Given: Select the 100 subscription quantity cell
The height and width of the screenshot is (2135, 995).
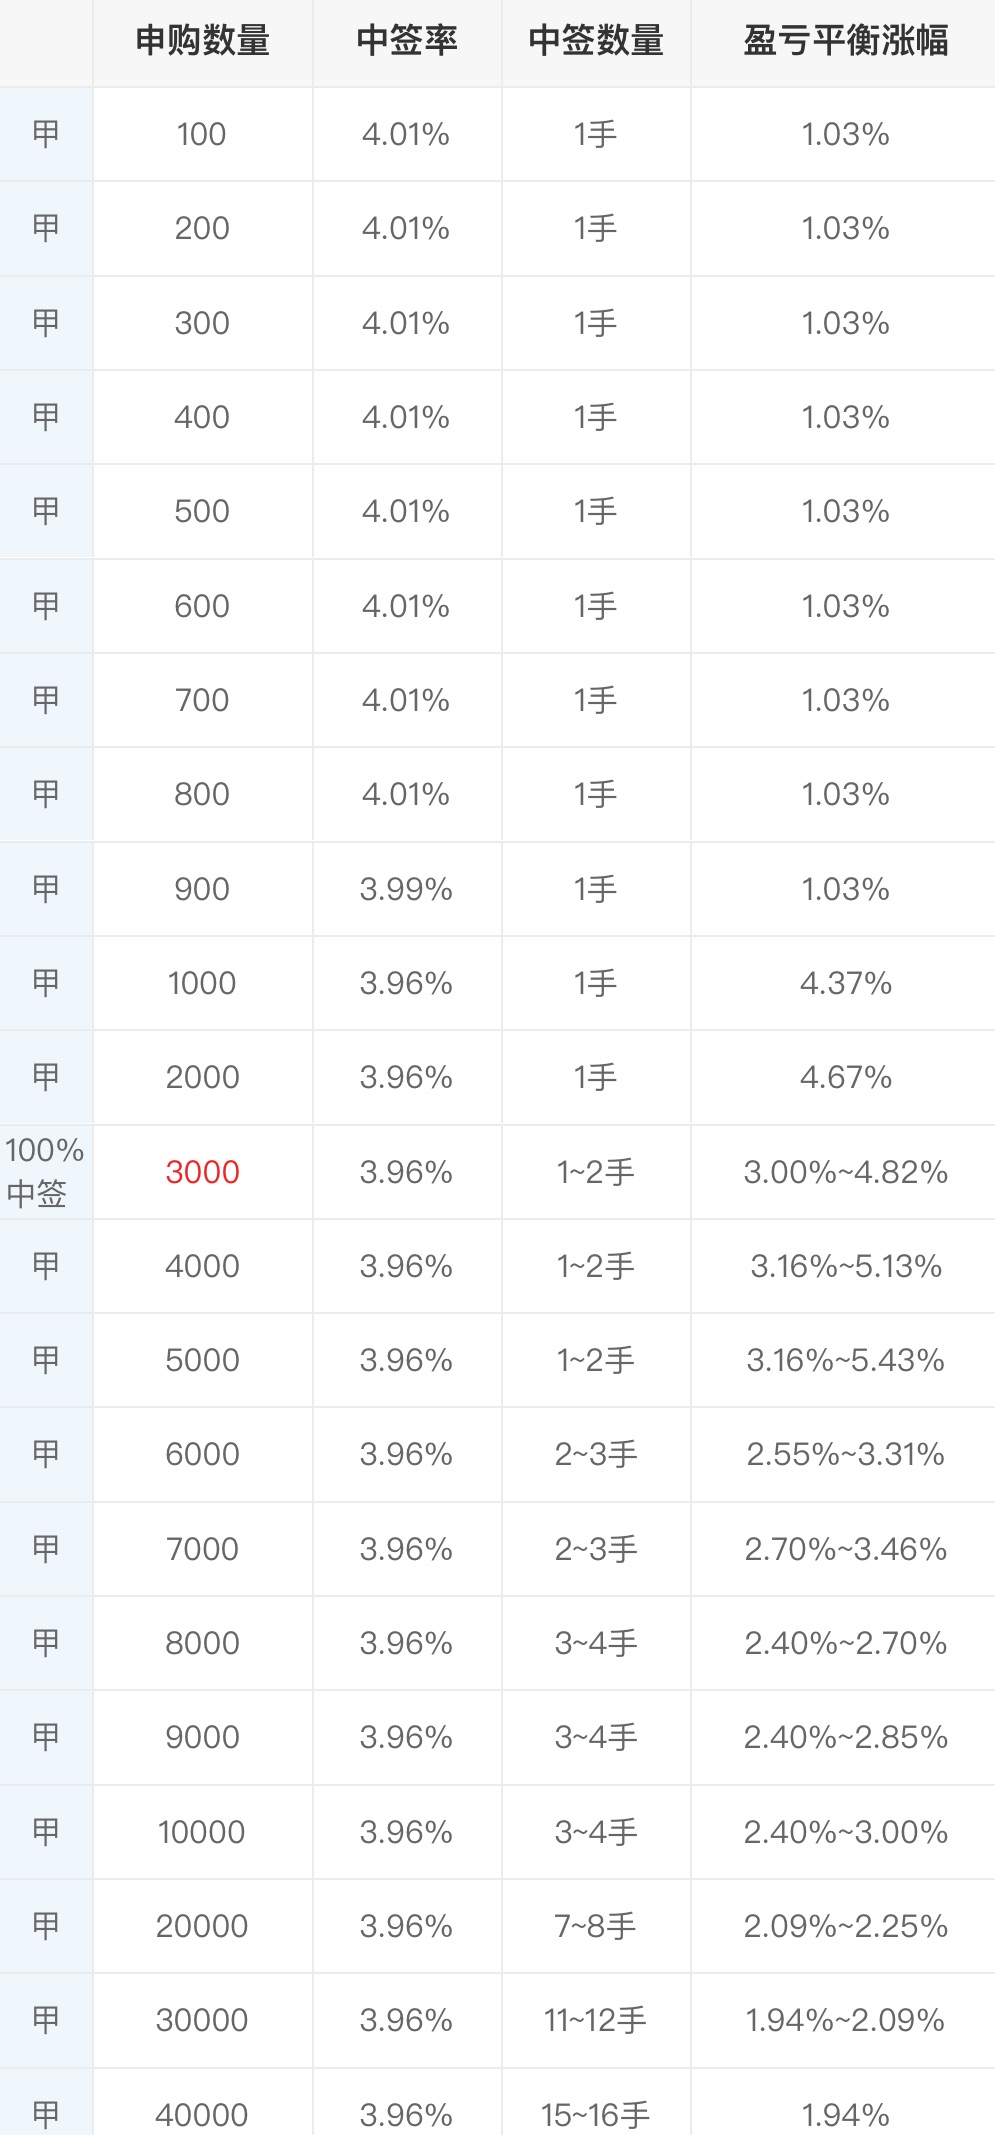Looking at the screenshot, I should [x=202, y=134].
